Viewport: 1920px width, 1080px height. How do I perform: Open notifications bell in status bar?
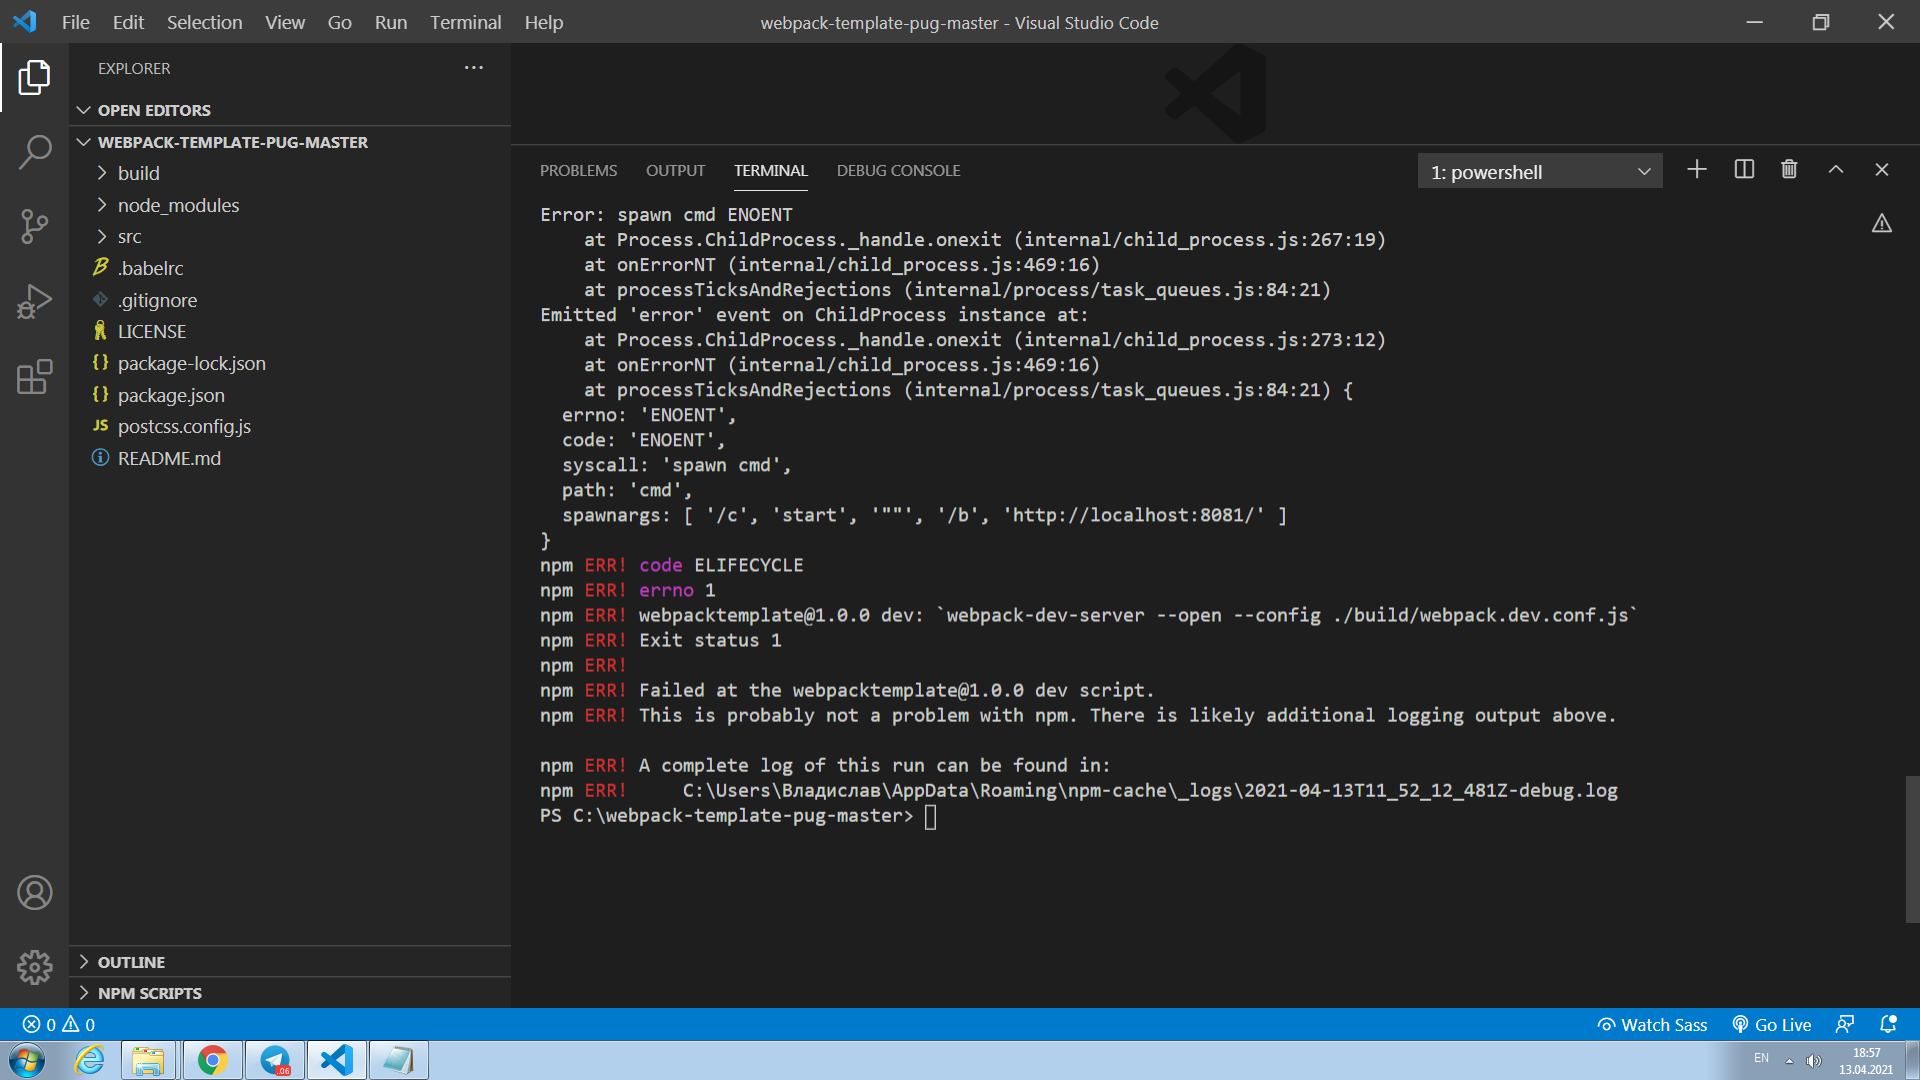(x=1888, y=1024)
